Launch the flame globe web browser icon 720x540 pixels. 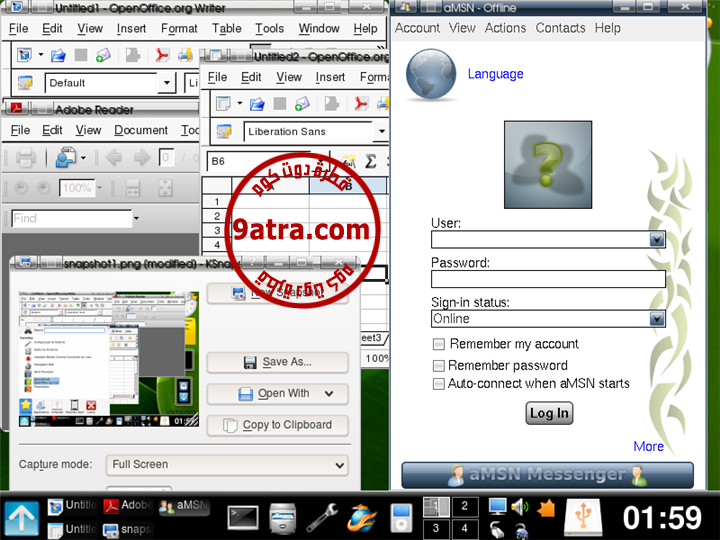(361, 518)
